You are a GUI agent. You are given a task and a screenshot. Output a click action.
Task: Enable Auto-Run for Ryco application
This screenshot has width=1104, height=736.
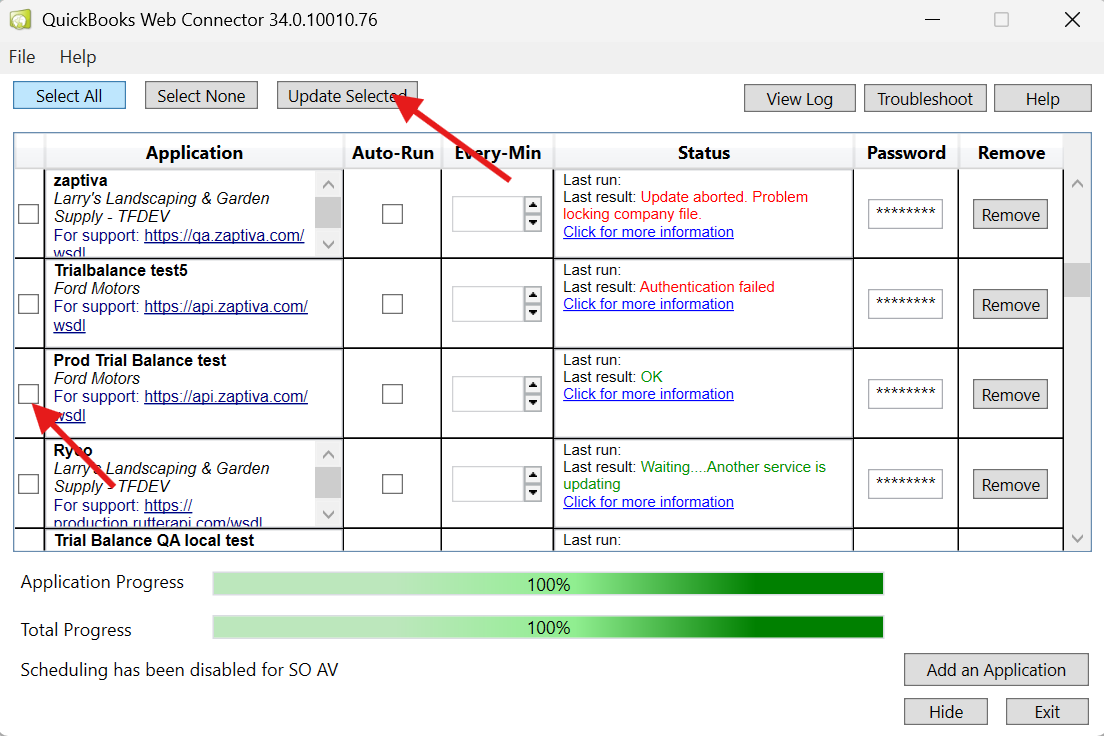click(x=393, y=484)
